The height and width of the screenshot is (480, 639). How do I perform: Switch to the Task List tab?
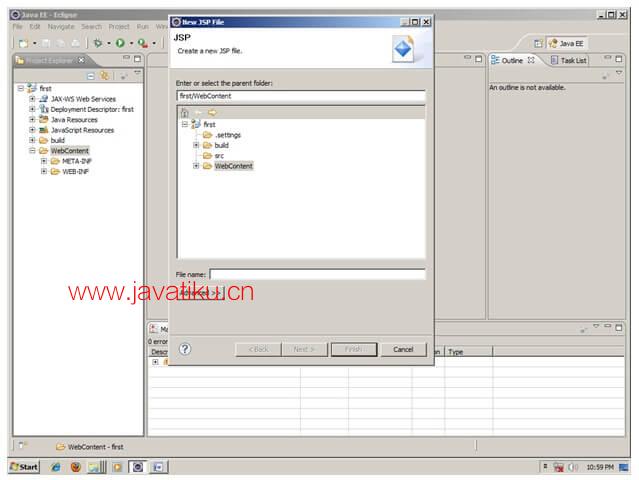point(569,60)
